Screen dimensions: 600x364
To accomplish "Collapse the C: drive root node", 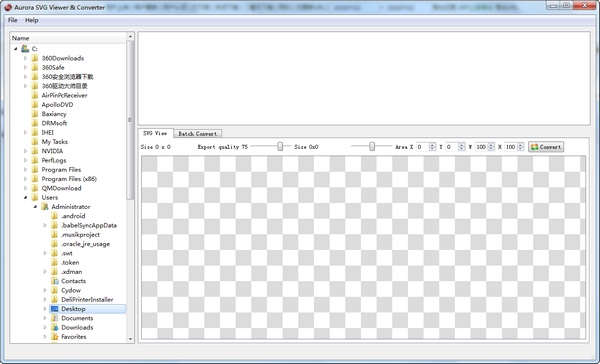I will [x=16, y=49].
